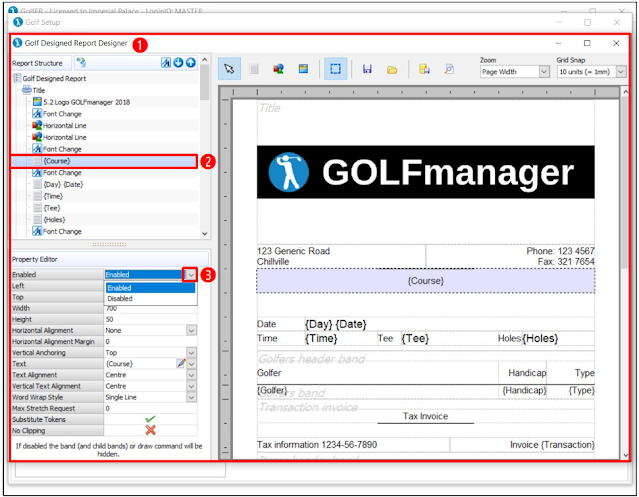Image resolution: width=639 pixels, height=497 pixels.
Task: Click the refresh structure icon beside Report Structure
Action: (x=81, y=62)
